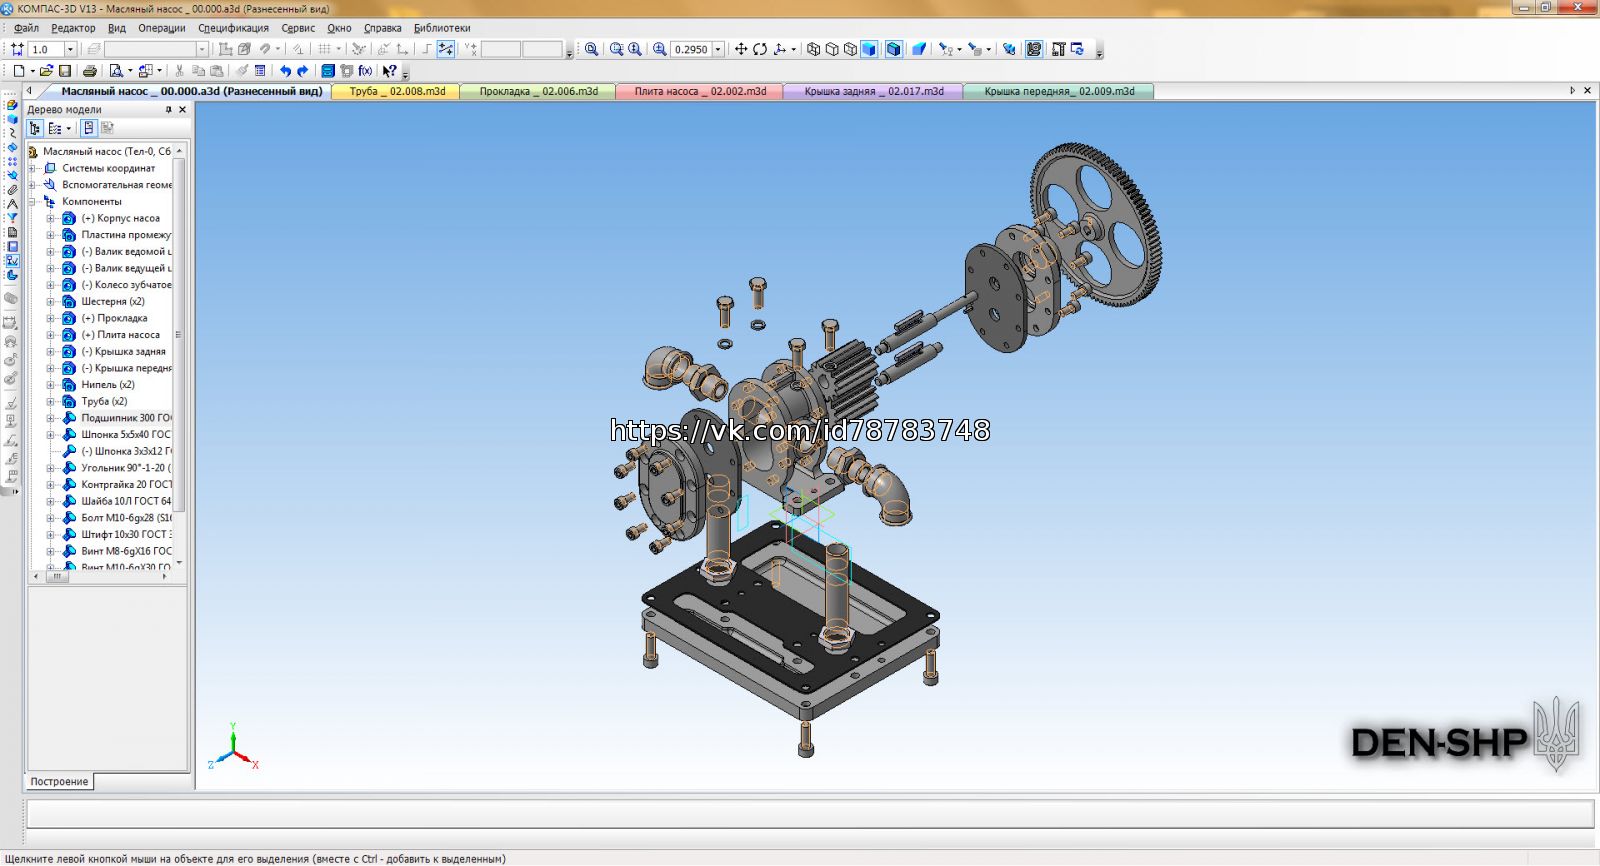Switch to the Плита насоса _ 02.002.m3d tab

[700, 91]
